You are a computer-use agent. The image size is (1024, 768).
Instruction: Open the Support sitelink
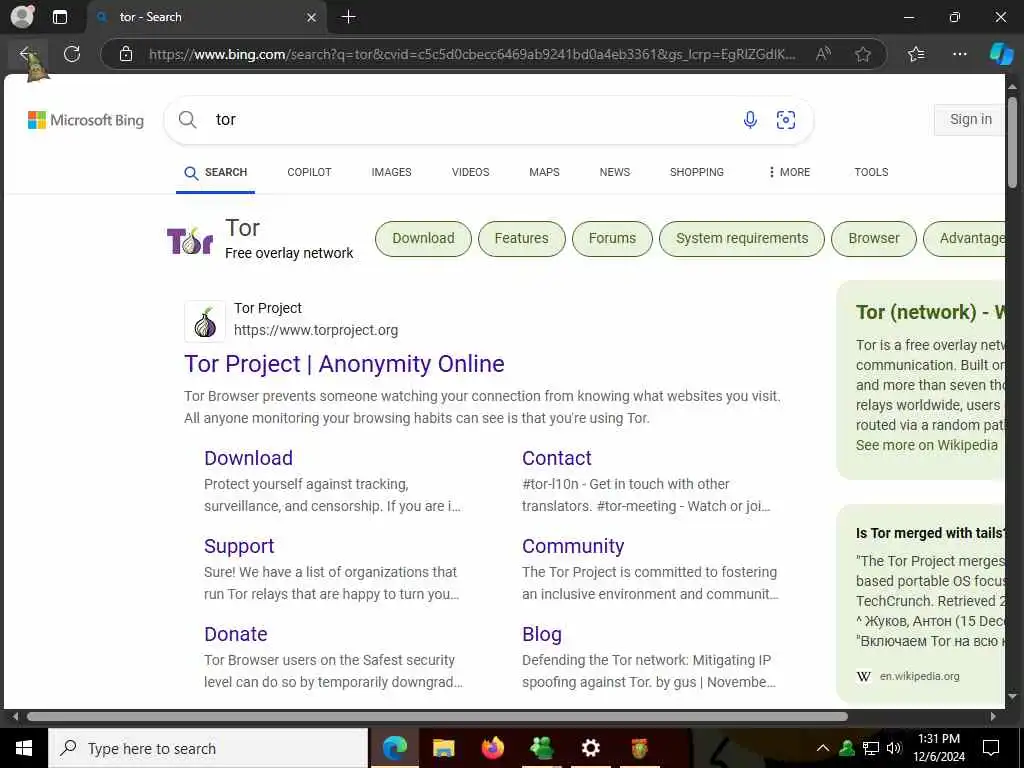click(239, 546)
